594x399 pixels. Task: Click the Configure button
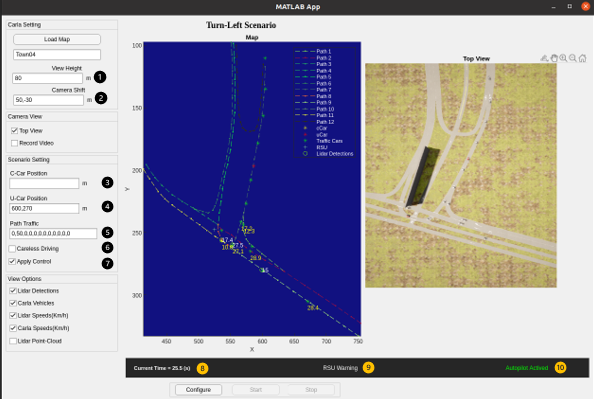(x=199, y=390)
